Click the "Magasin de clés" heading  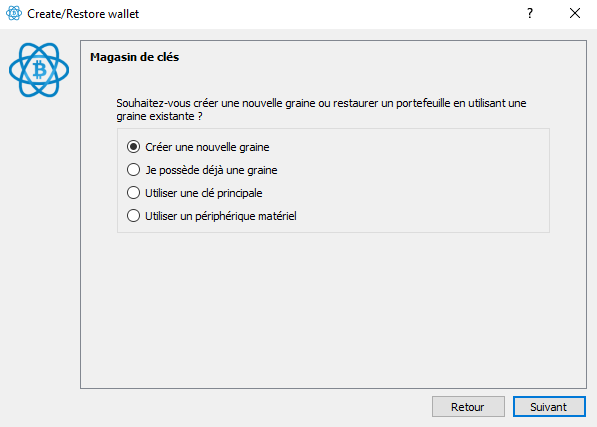coord(134,57)
